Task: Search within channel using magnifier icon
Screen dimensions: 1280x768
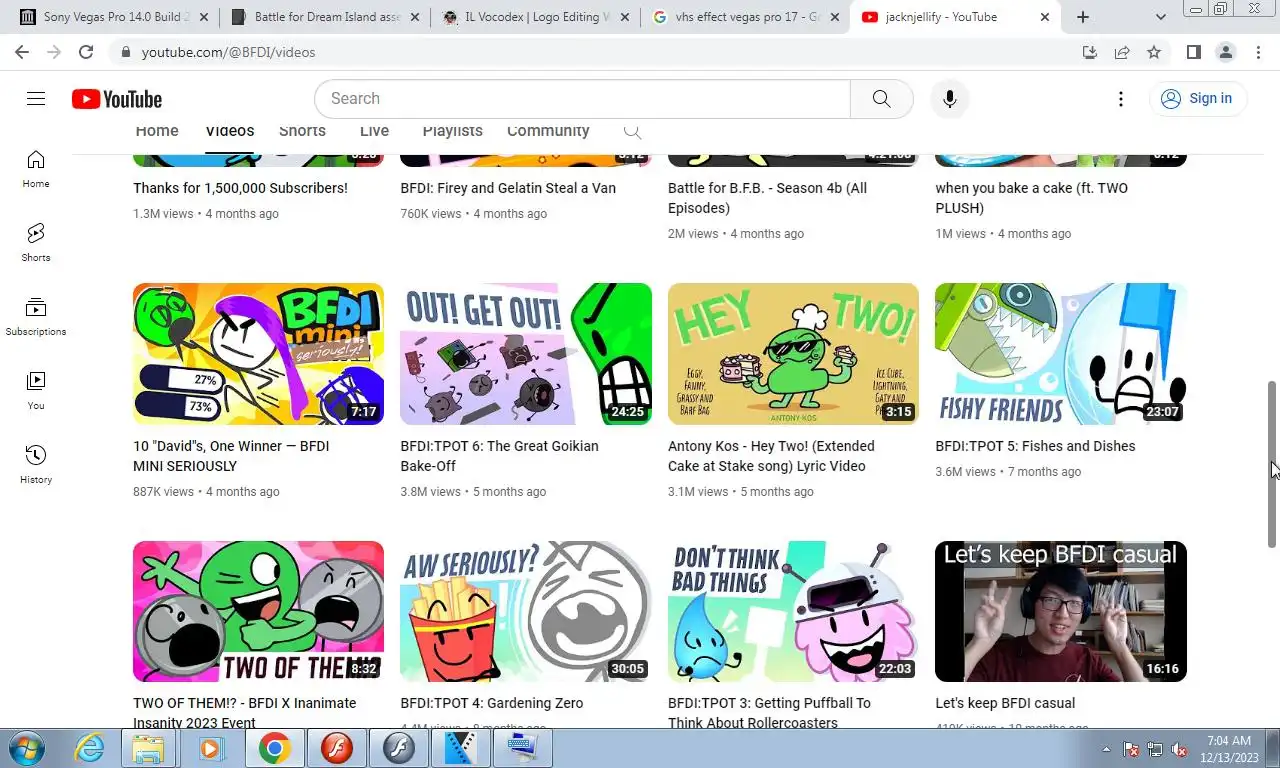Action: pyautogui.click(x=631, y=131)
